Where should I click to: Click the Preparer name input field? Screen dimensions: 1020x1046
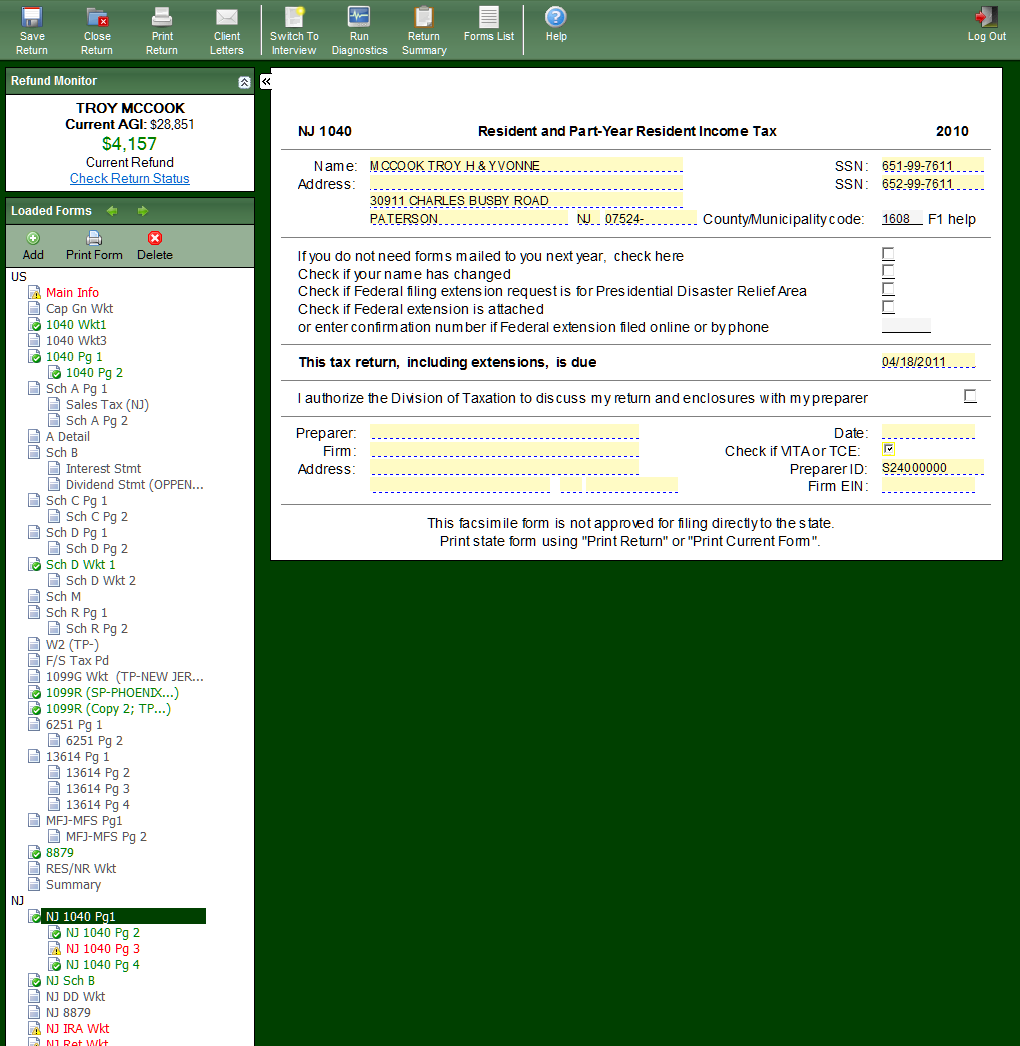tap(504, 432)
